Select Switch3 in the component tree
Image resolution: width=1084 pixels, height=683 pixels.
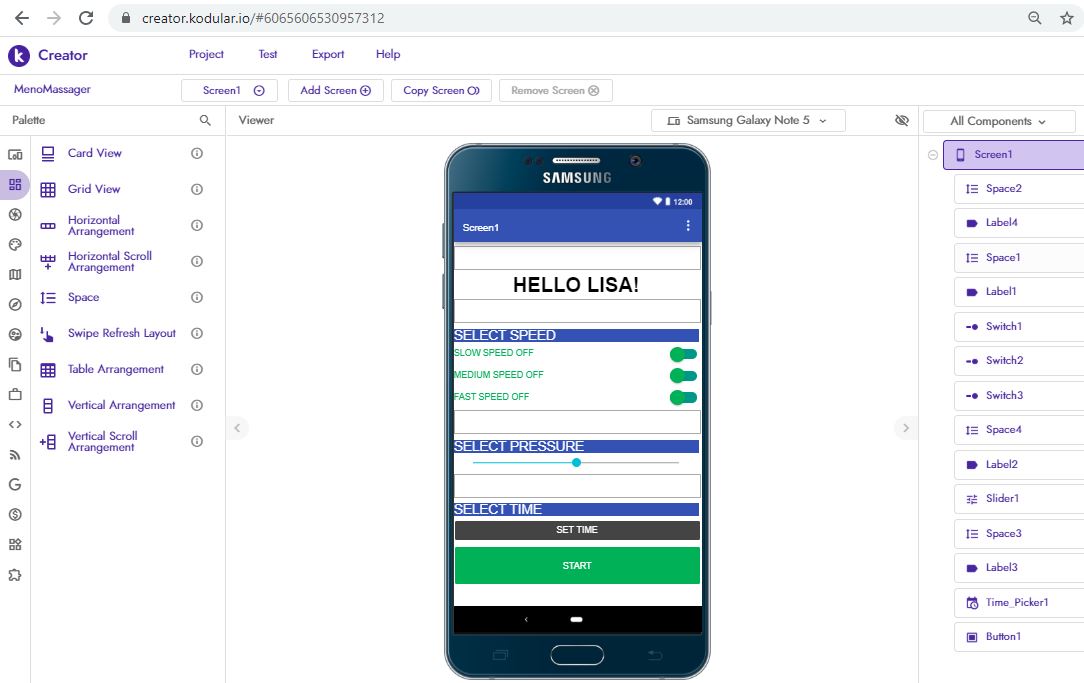click(x=1019, y=395)
